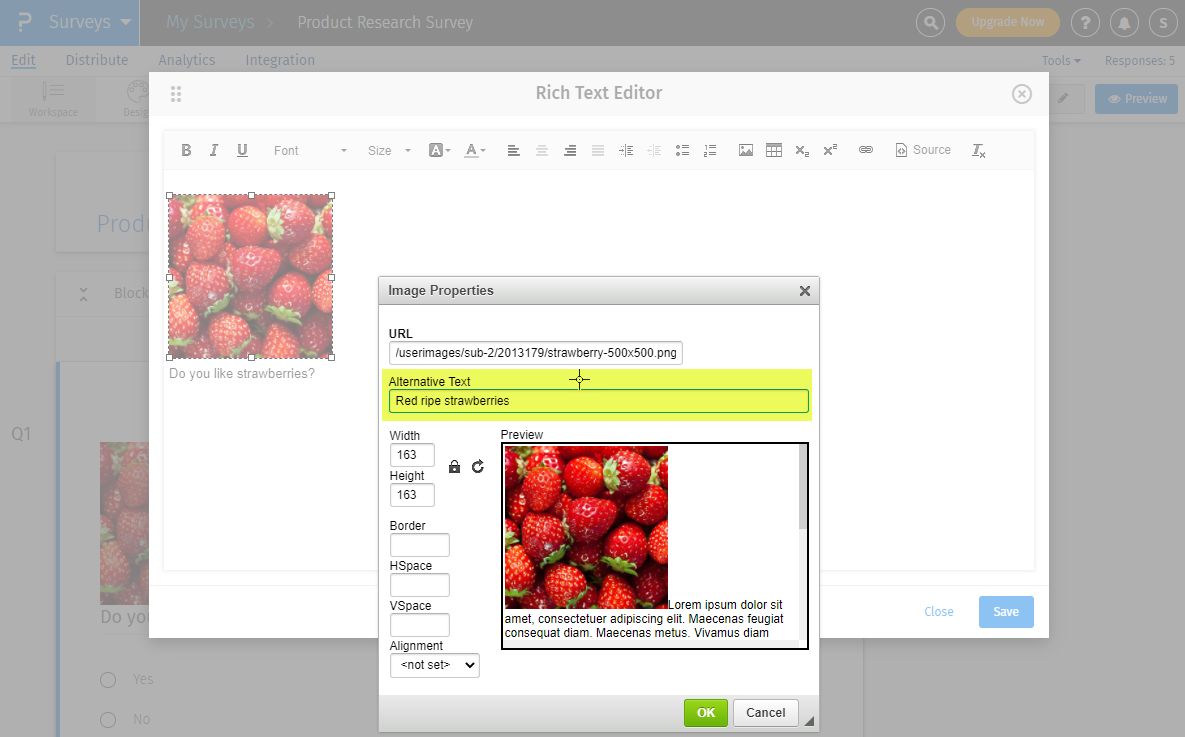
Task: Click the Close link in editor
Action: (939, 612)
